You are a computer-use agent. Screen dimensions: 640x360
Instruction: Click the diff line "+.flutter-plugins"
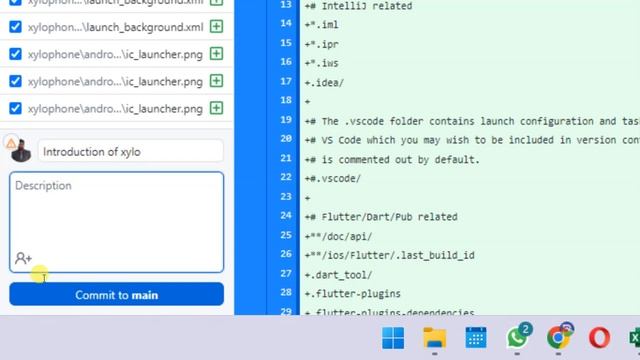353,294
